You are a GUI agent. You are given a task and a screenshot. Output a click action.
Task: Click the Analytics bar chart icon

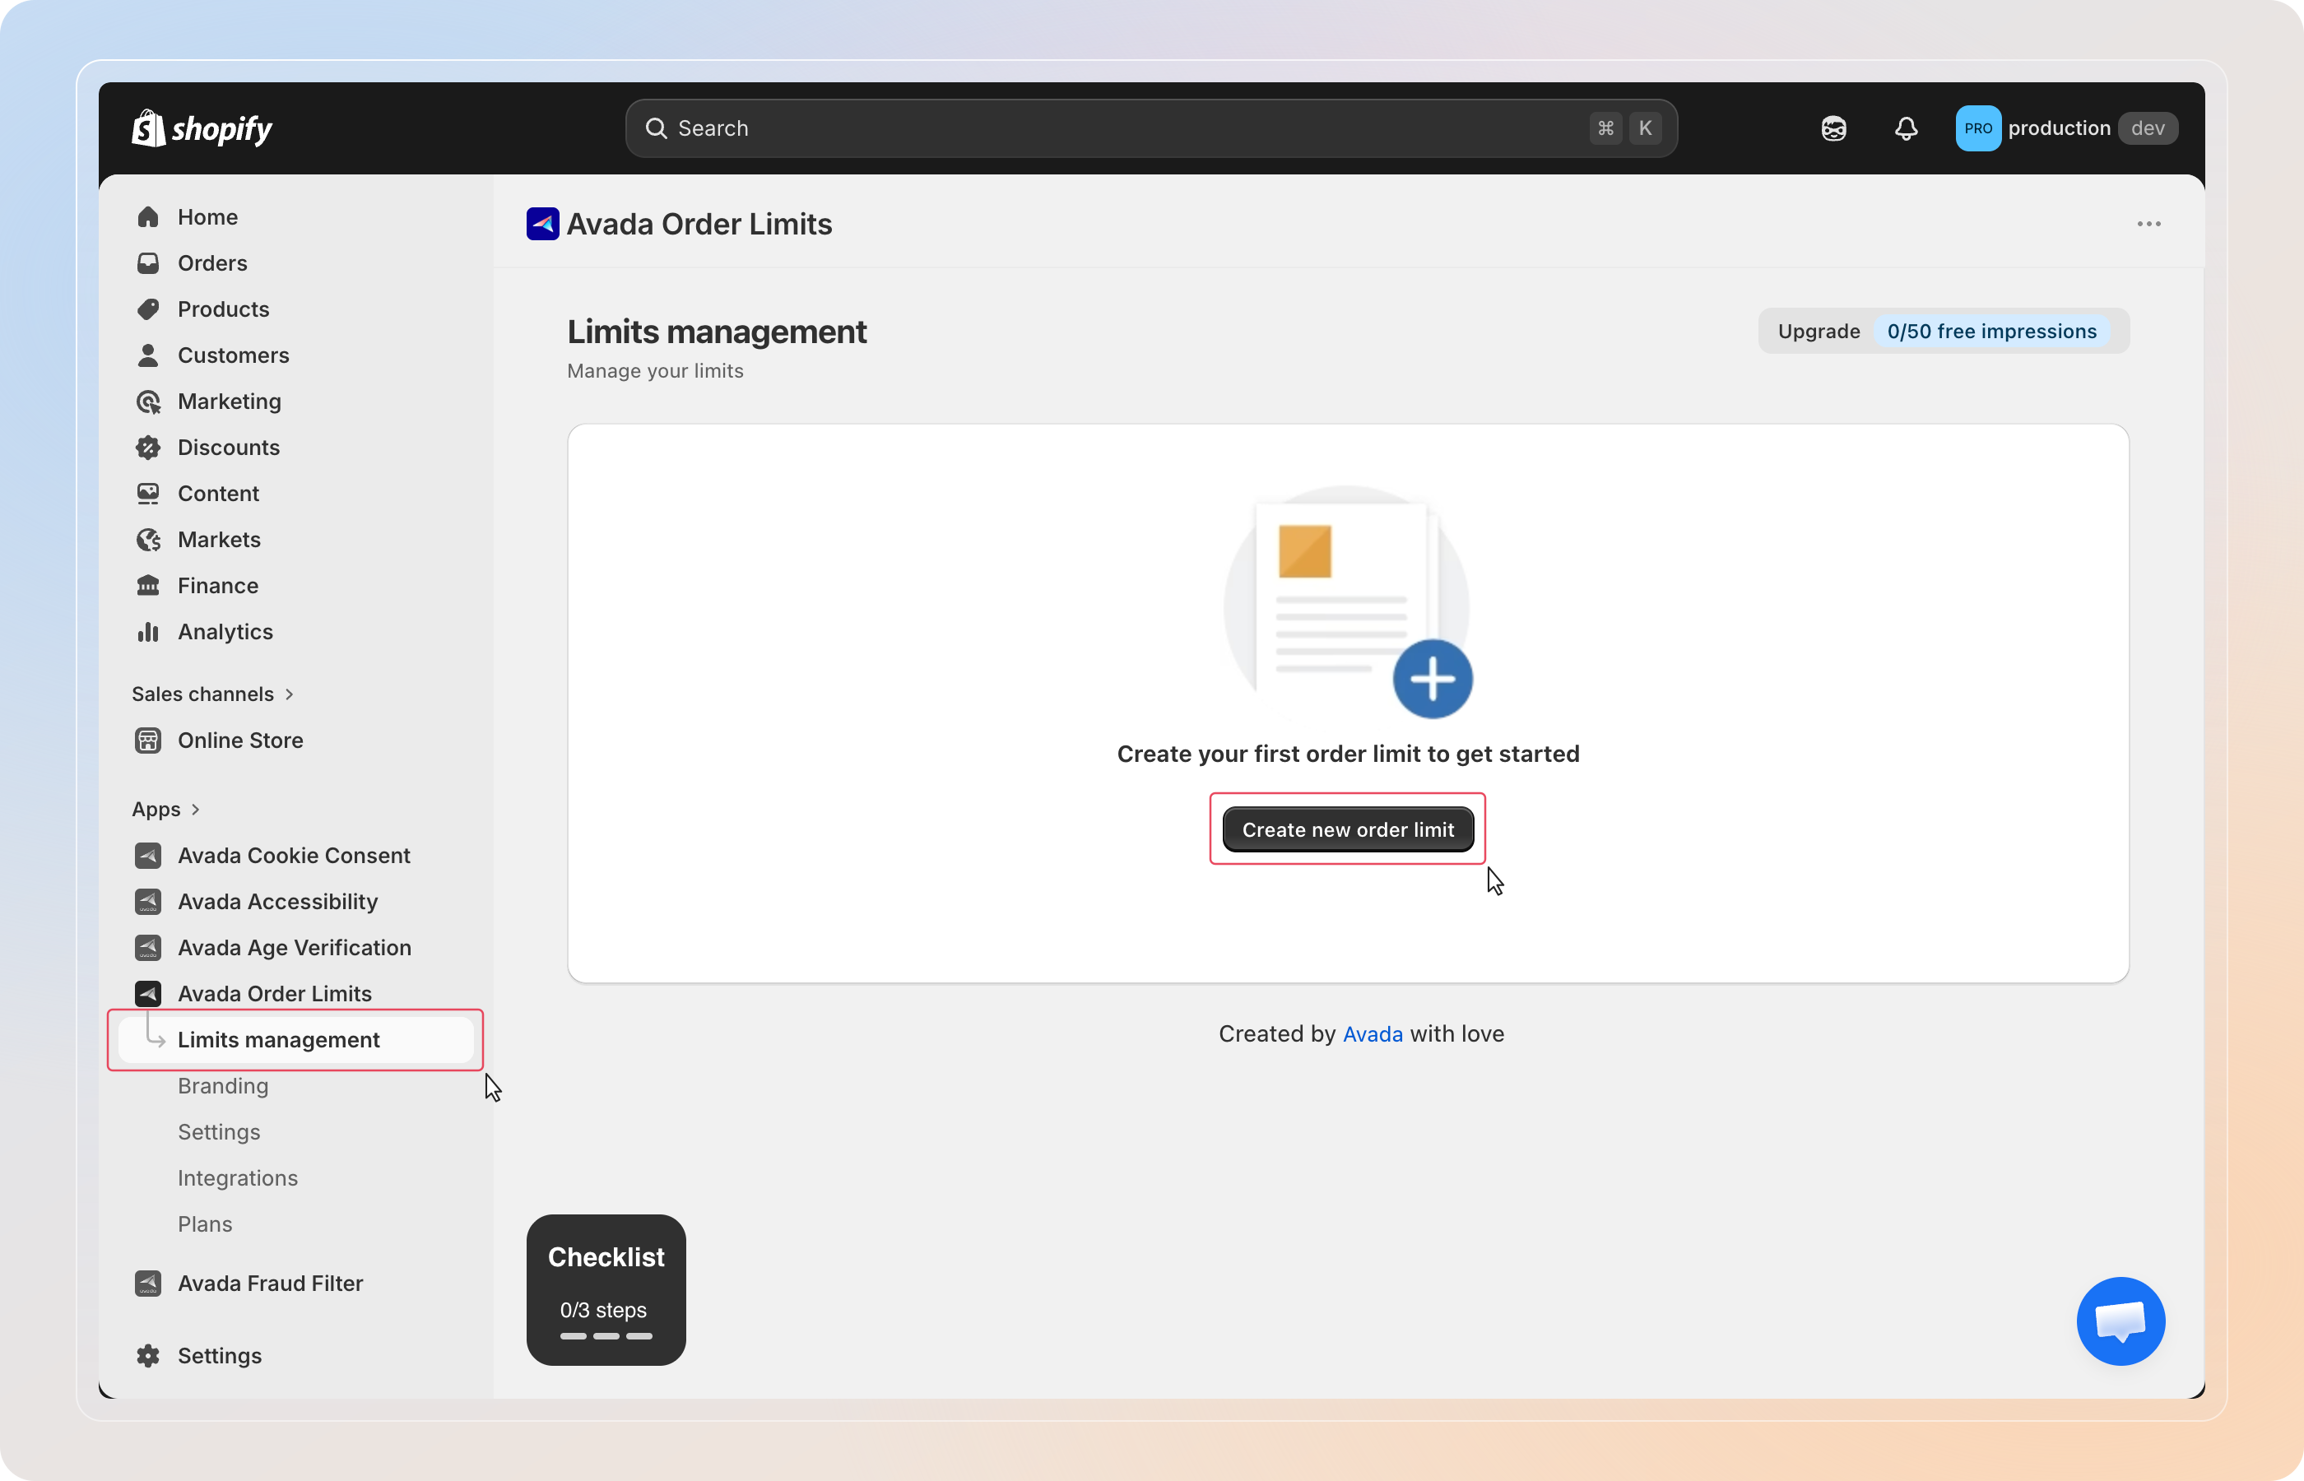pyautogui.click(x=148, y=631)
